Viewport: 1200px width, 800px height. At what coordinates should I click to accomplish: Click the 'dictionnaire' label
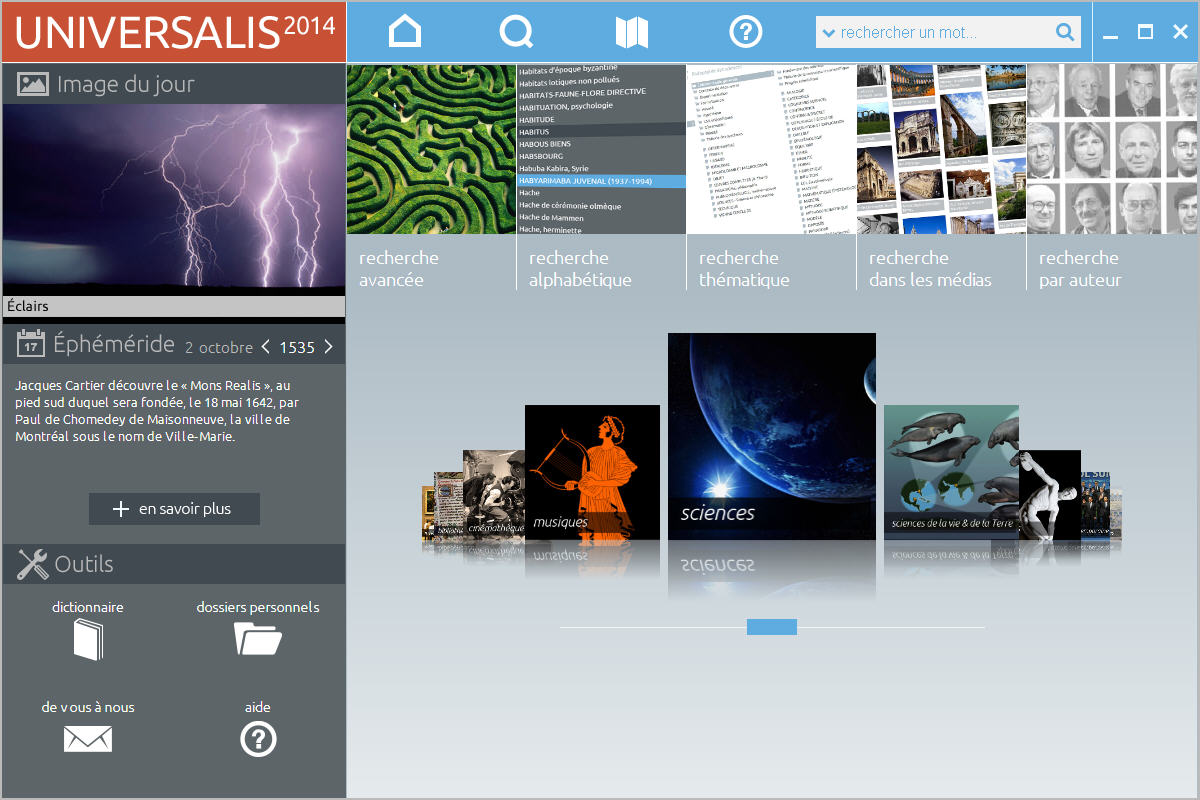click(x=88, y=607)
